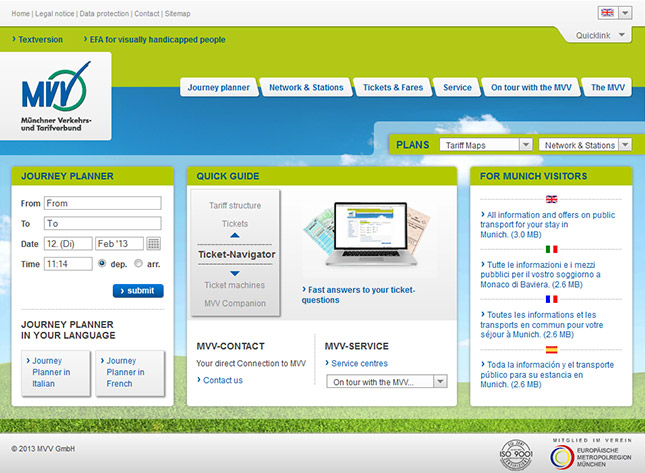Open the Legal notice link
Image resolution: width=645 pixels, height=473 pixels.
(55, 14)
